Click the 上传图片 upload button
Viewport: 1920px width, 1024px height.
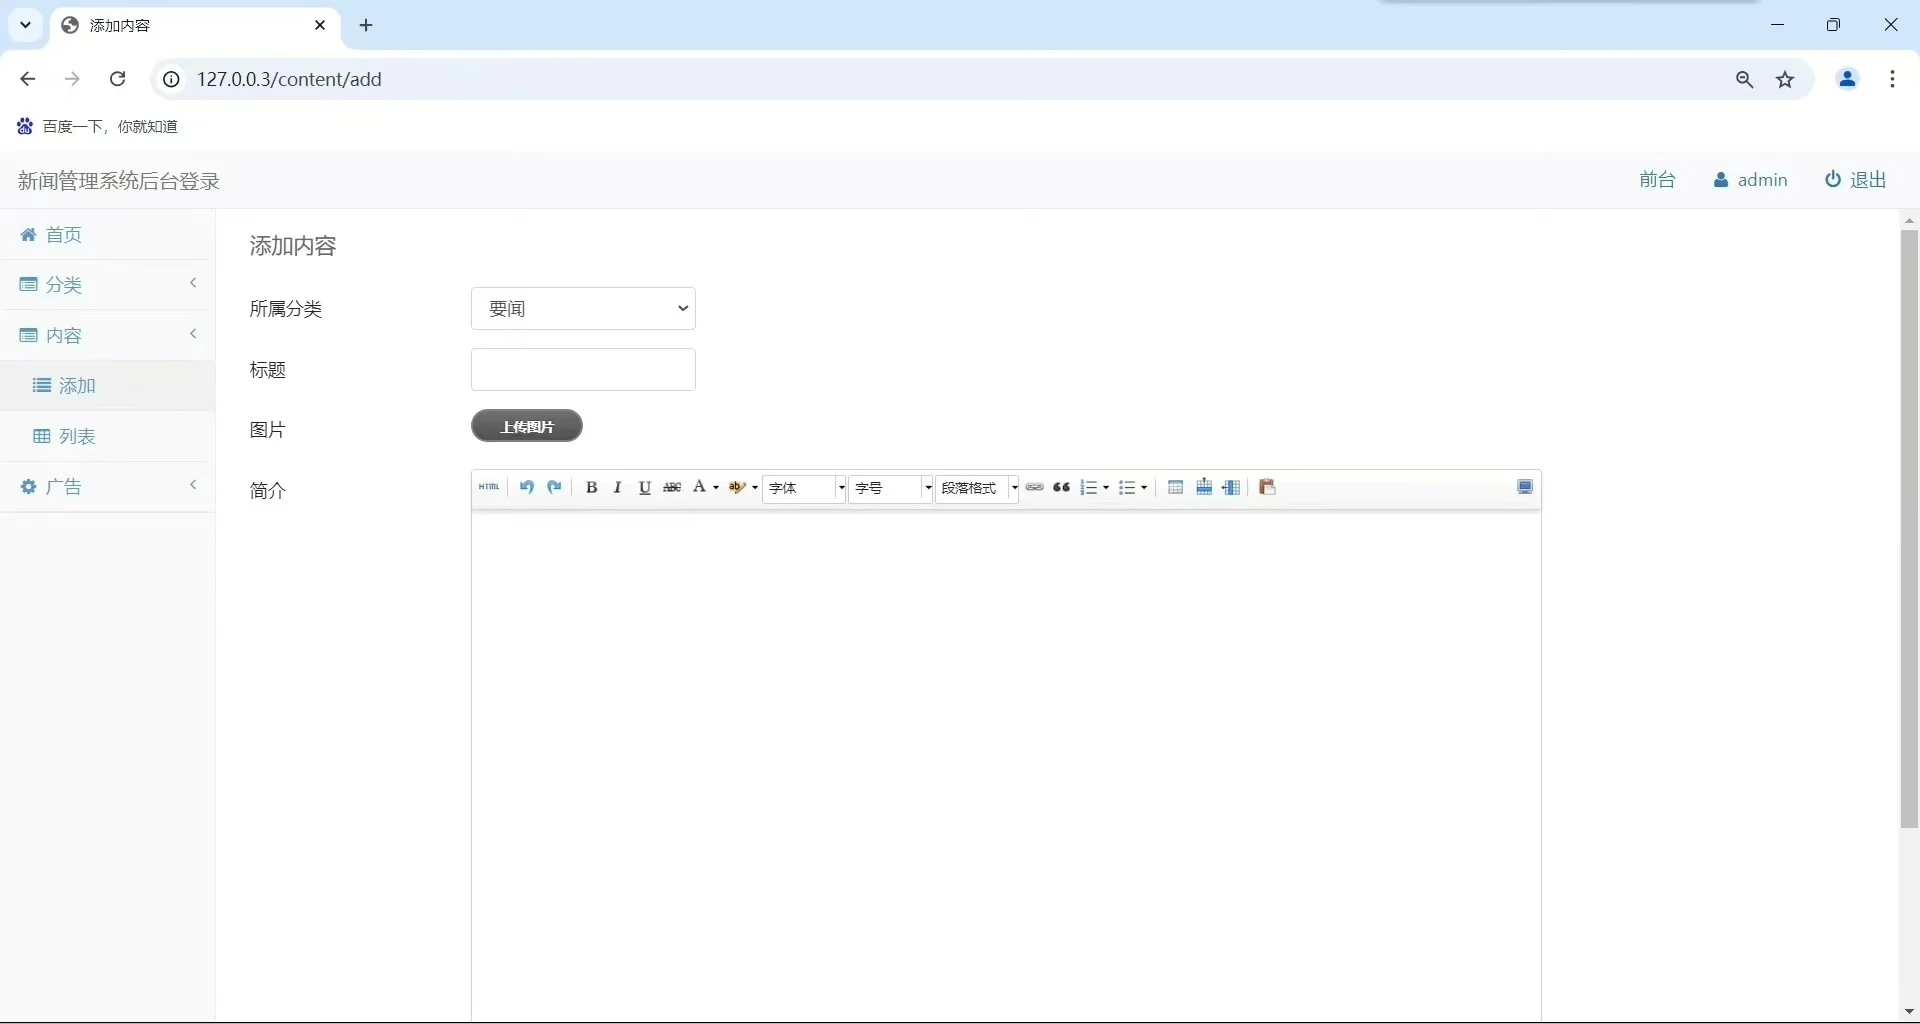coord(527,427)
